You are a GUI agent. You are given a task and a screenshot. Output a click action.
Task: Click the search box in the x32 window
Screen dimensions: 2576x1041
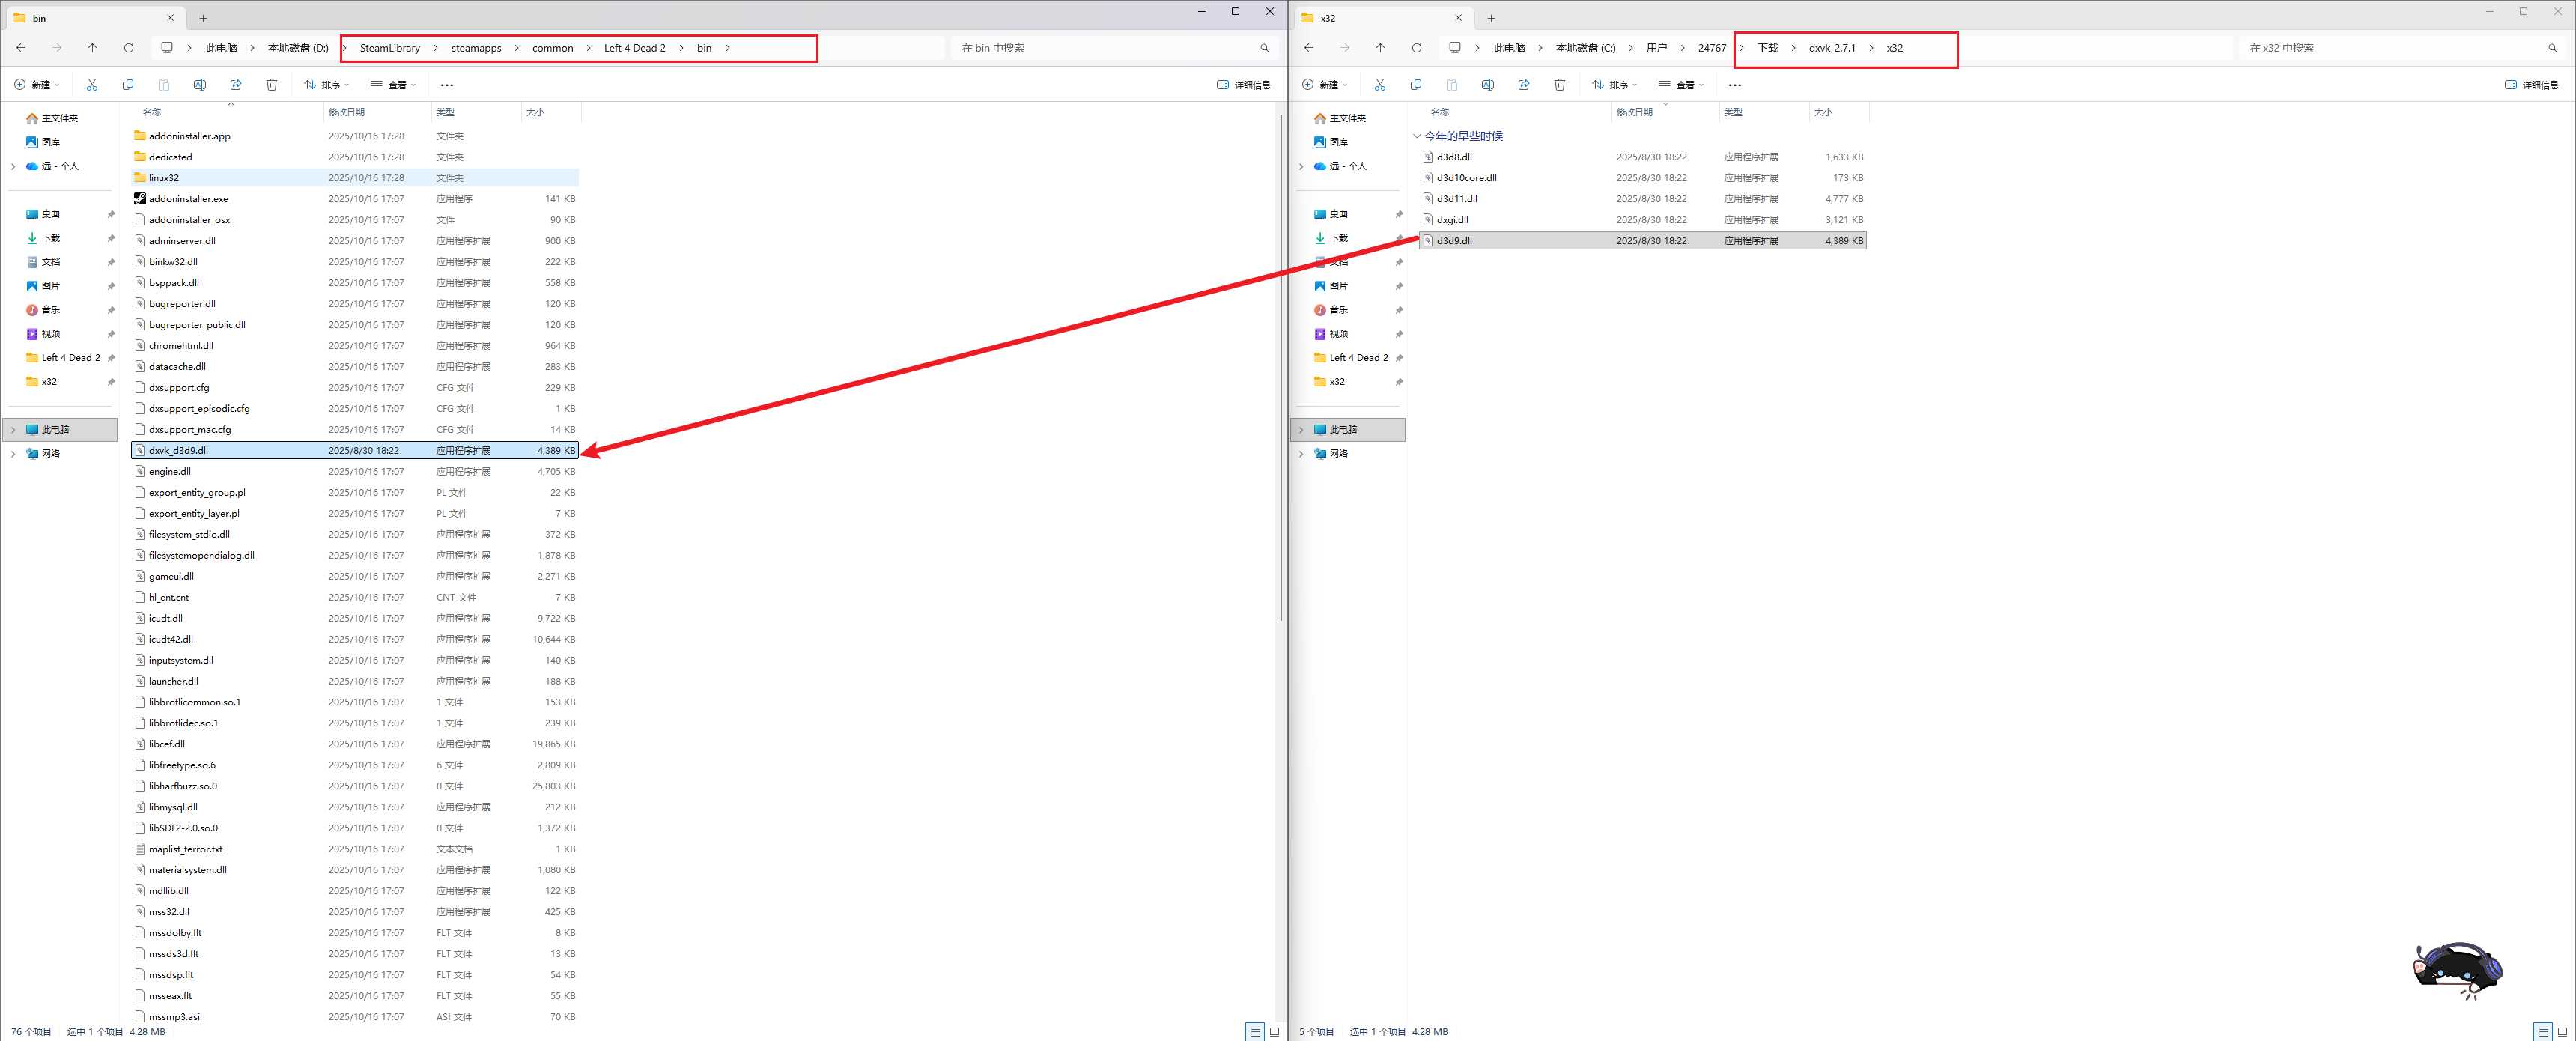(2390, 48)
